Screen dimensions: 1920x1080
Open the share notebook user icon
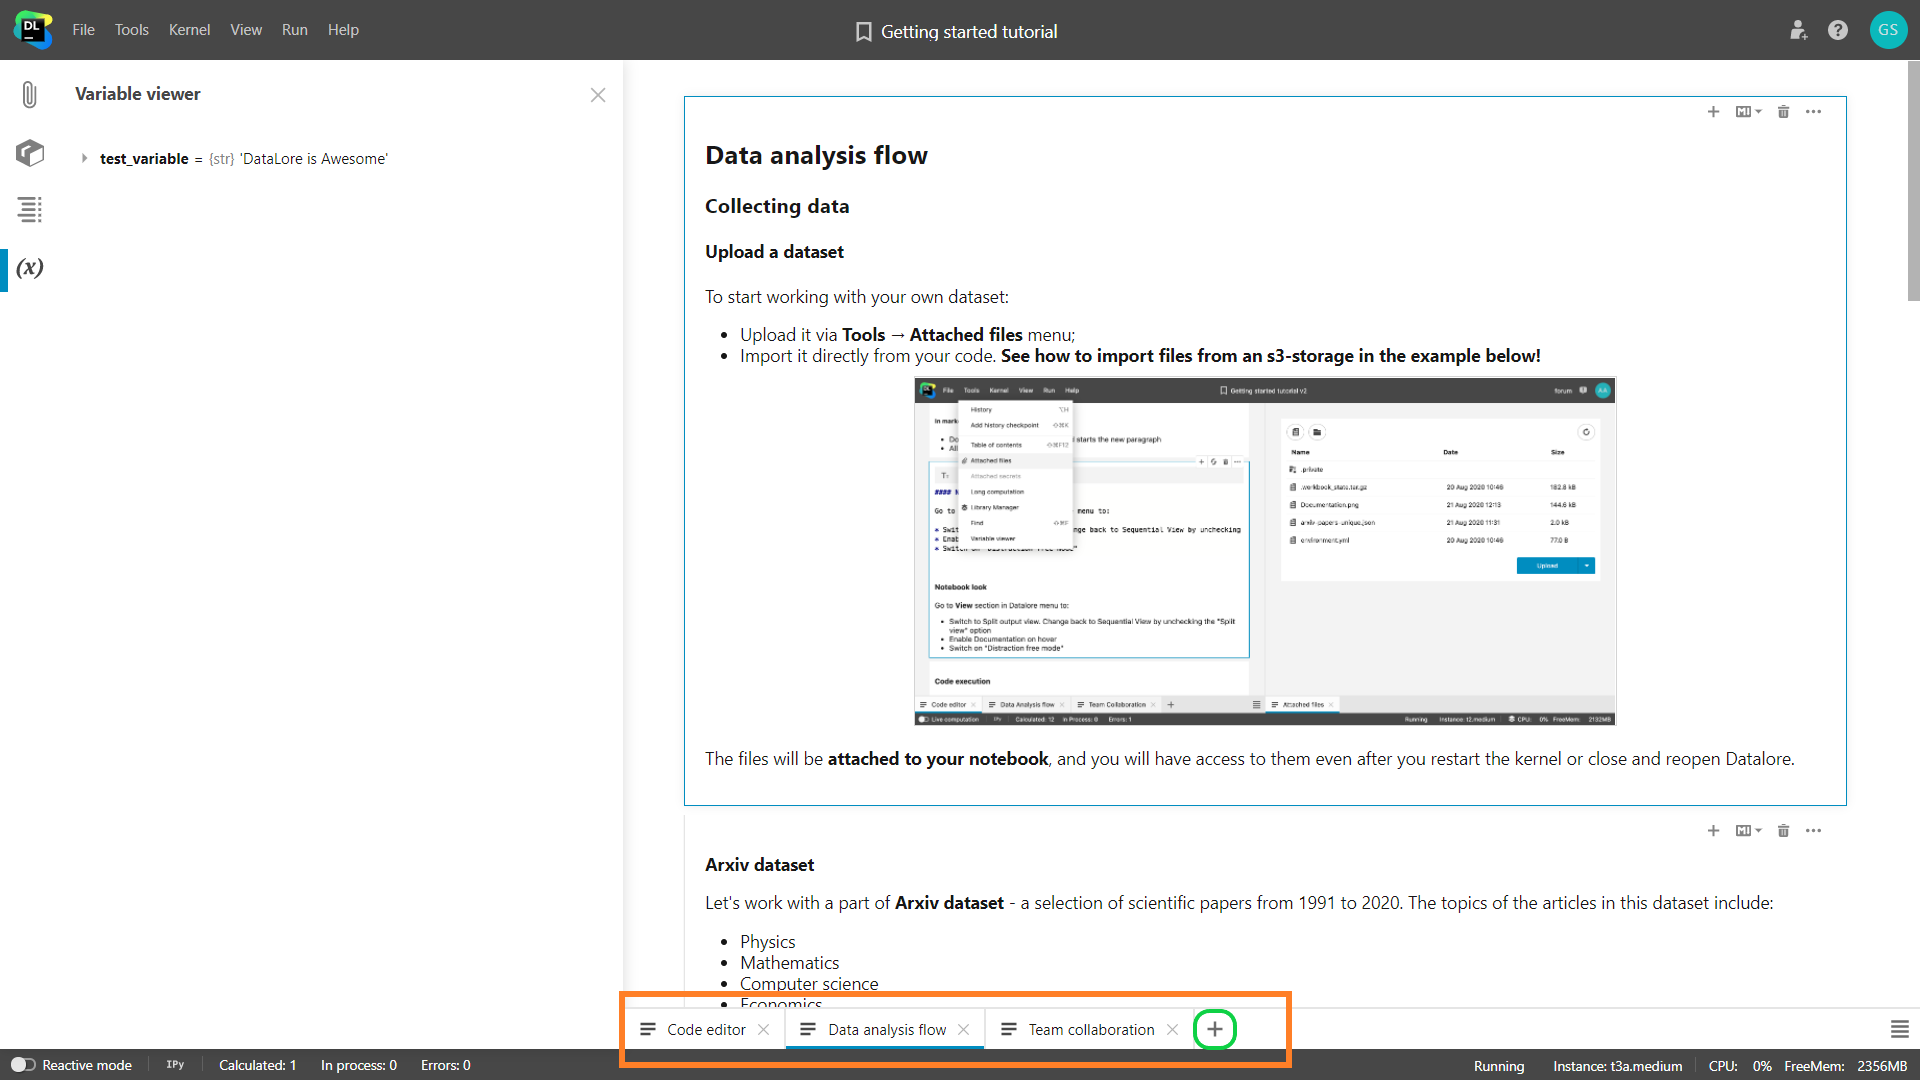tap(1798, 30)
